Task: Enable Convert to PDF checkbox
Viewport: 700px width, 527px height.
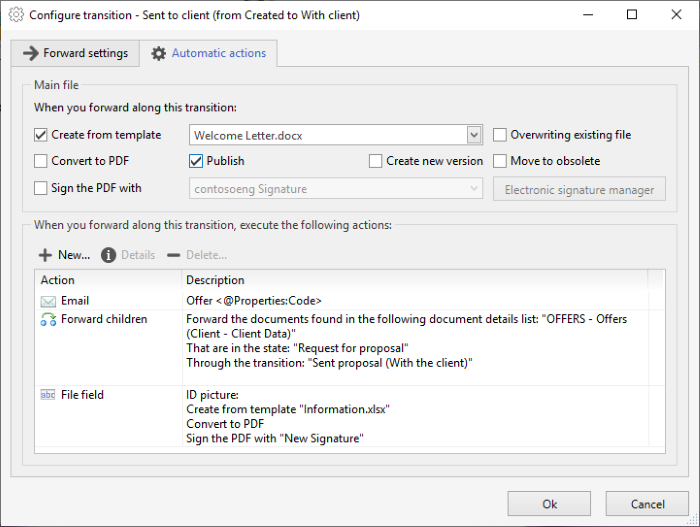Action: point(41,161)
